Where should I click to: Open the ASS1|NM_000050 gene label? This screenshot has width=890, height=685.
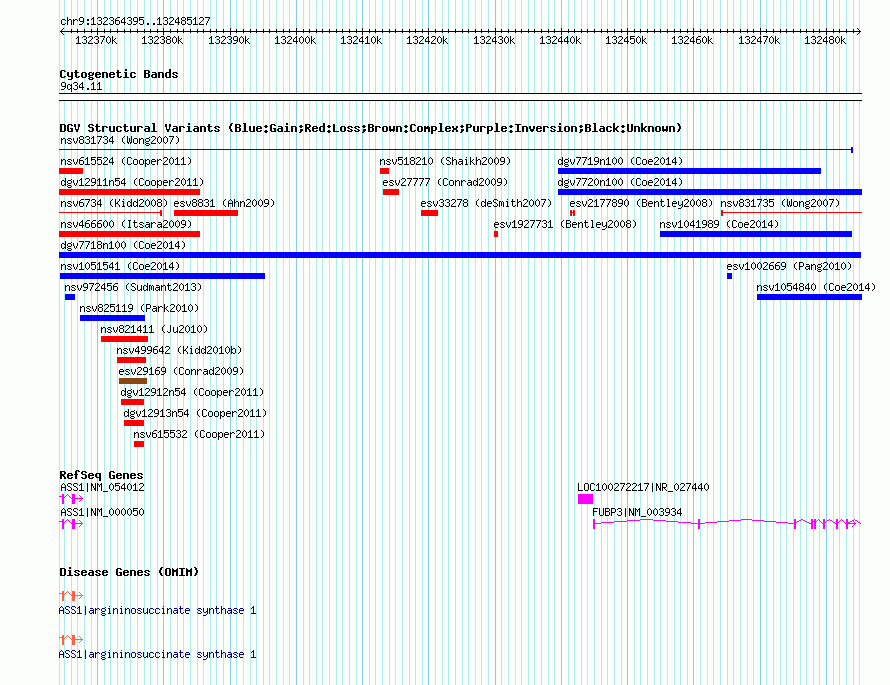(102, 512)
